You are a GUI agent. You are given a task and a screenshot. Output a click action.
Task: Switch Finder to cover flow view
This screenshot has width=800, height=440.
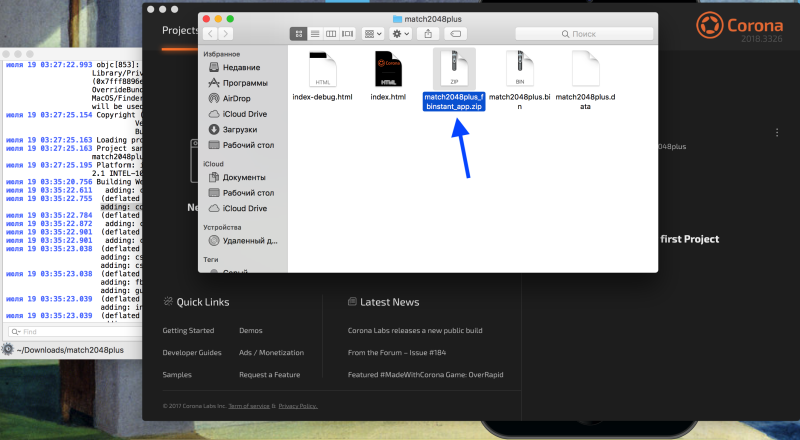coord(347,34)
